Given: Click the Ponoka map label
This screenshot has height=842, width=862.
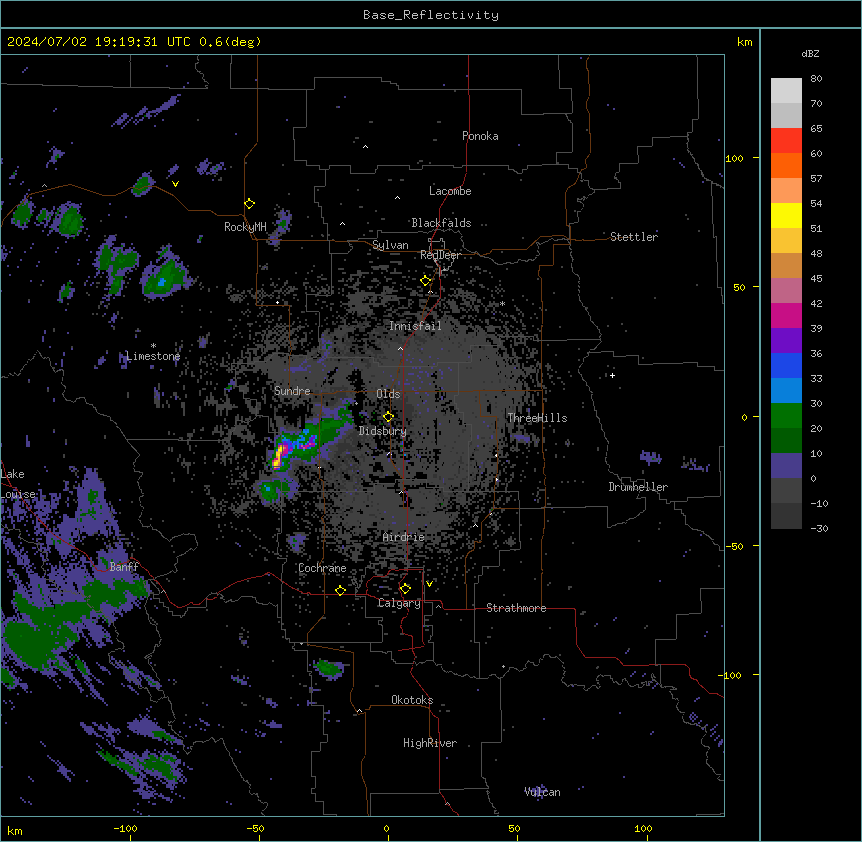Looking at the screenshot, I should point(480,136).
